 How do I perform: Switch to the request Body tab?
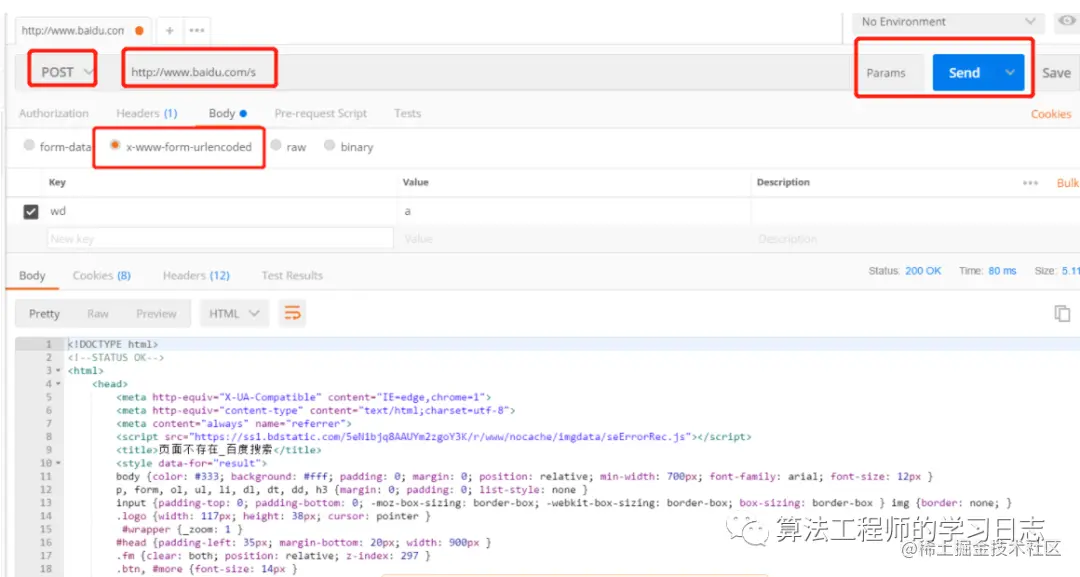pyautogui.click(x=227, y=113)
